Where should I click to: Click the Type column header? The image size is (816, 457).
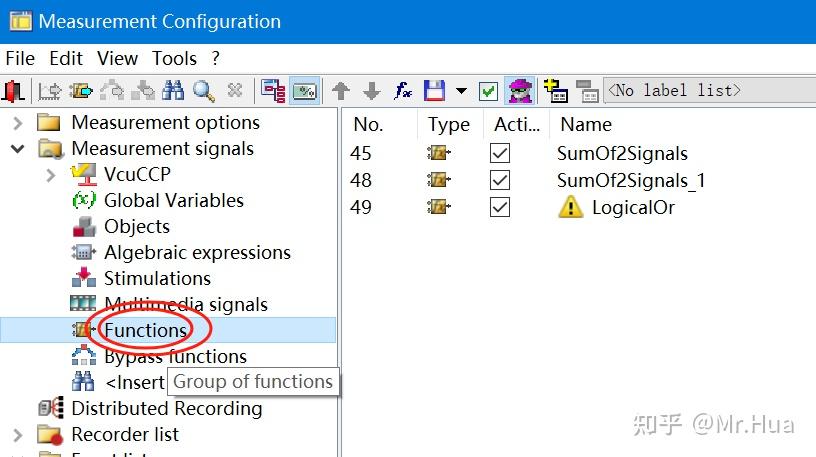pyautogui.click(x=448, y=125)
